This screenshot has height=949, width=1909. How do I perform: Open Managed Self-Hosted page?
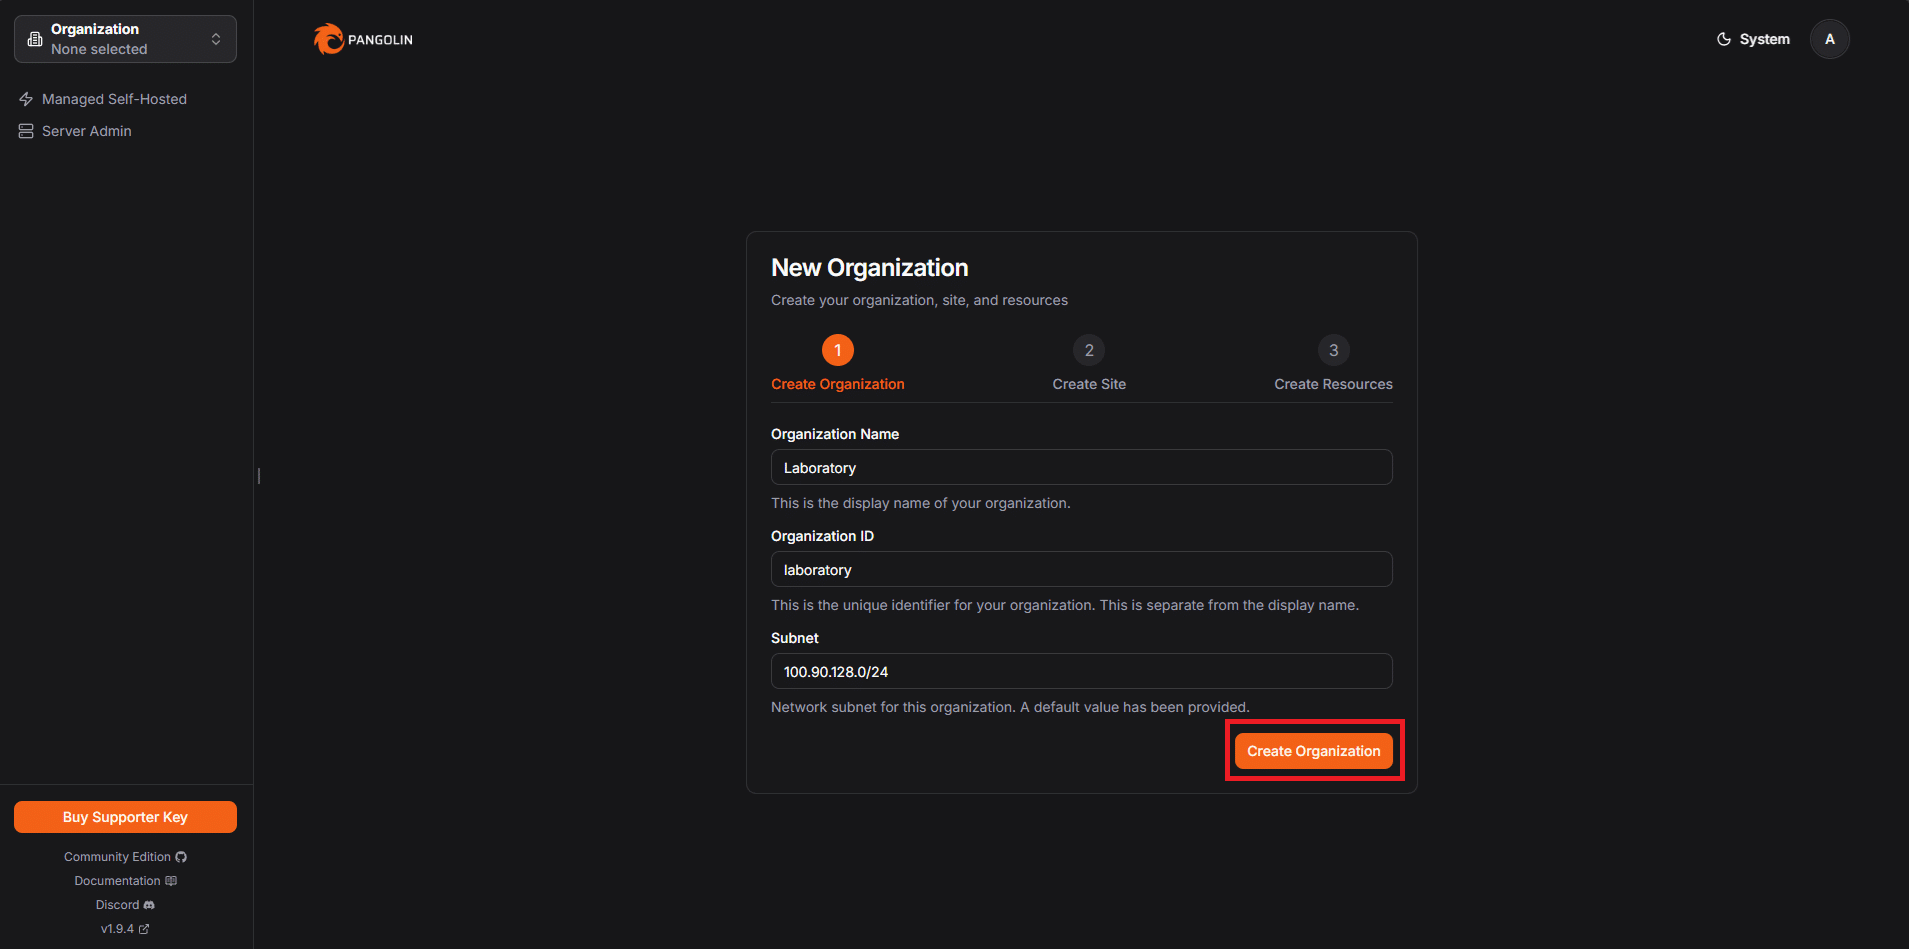click(114, 99)
